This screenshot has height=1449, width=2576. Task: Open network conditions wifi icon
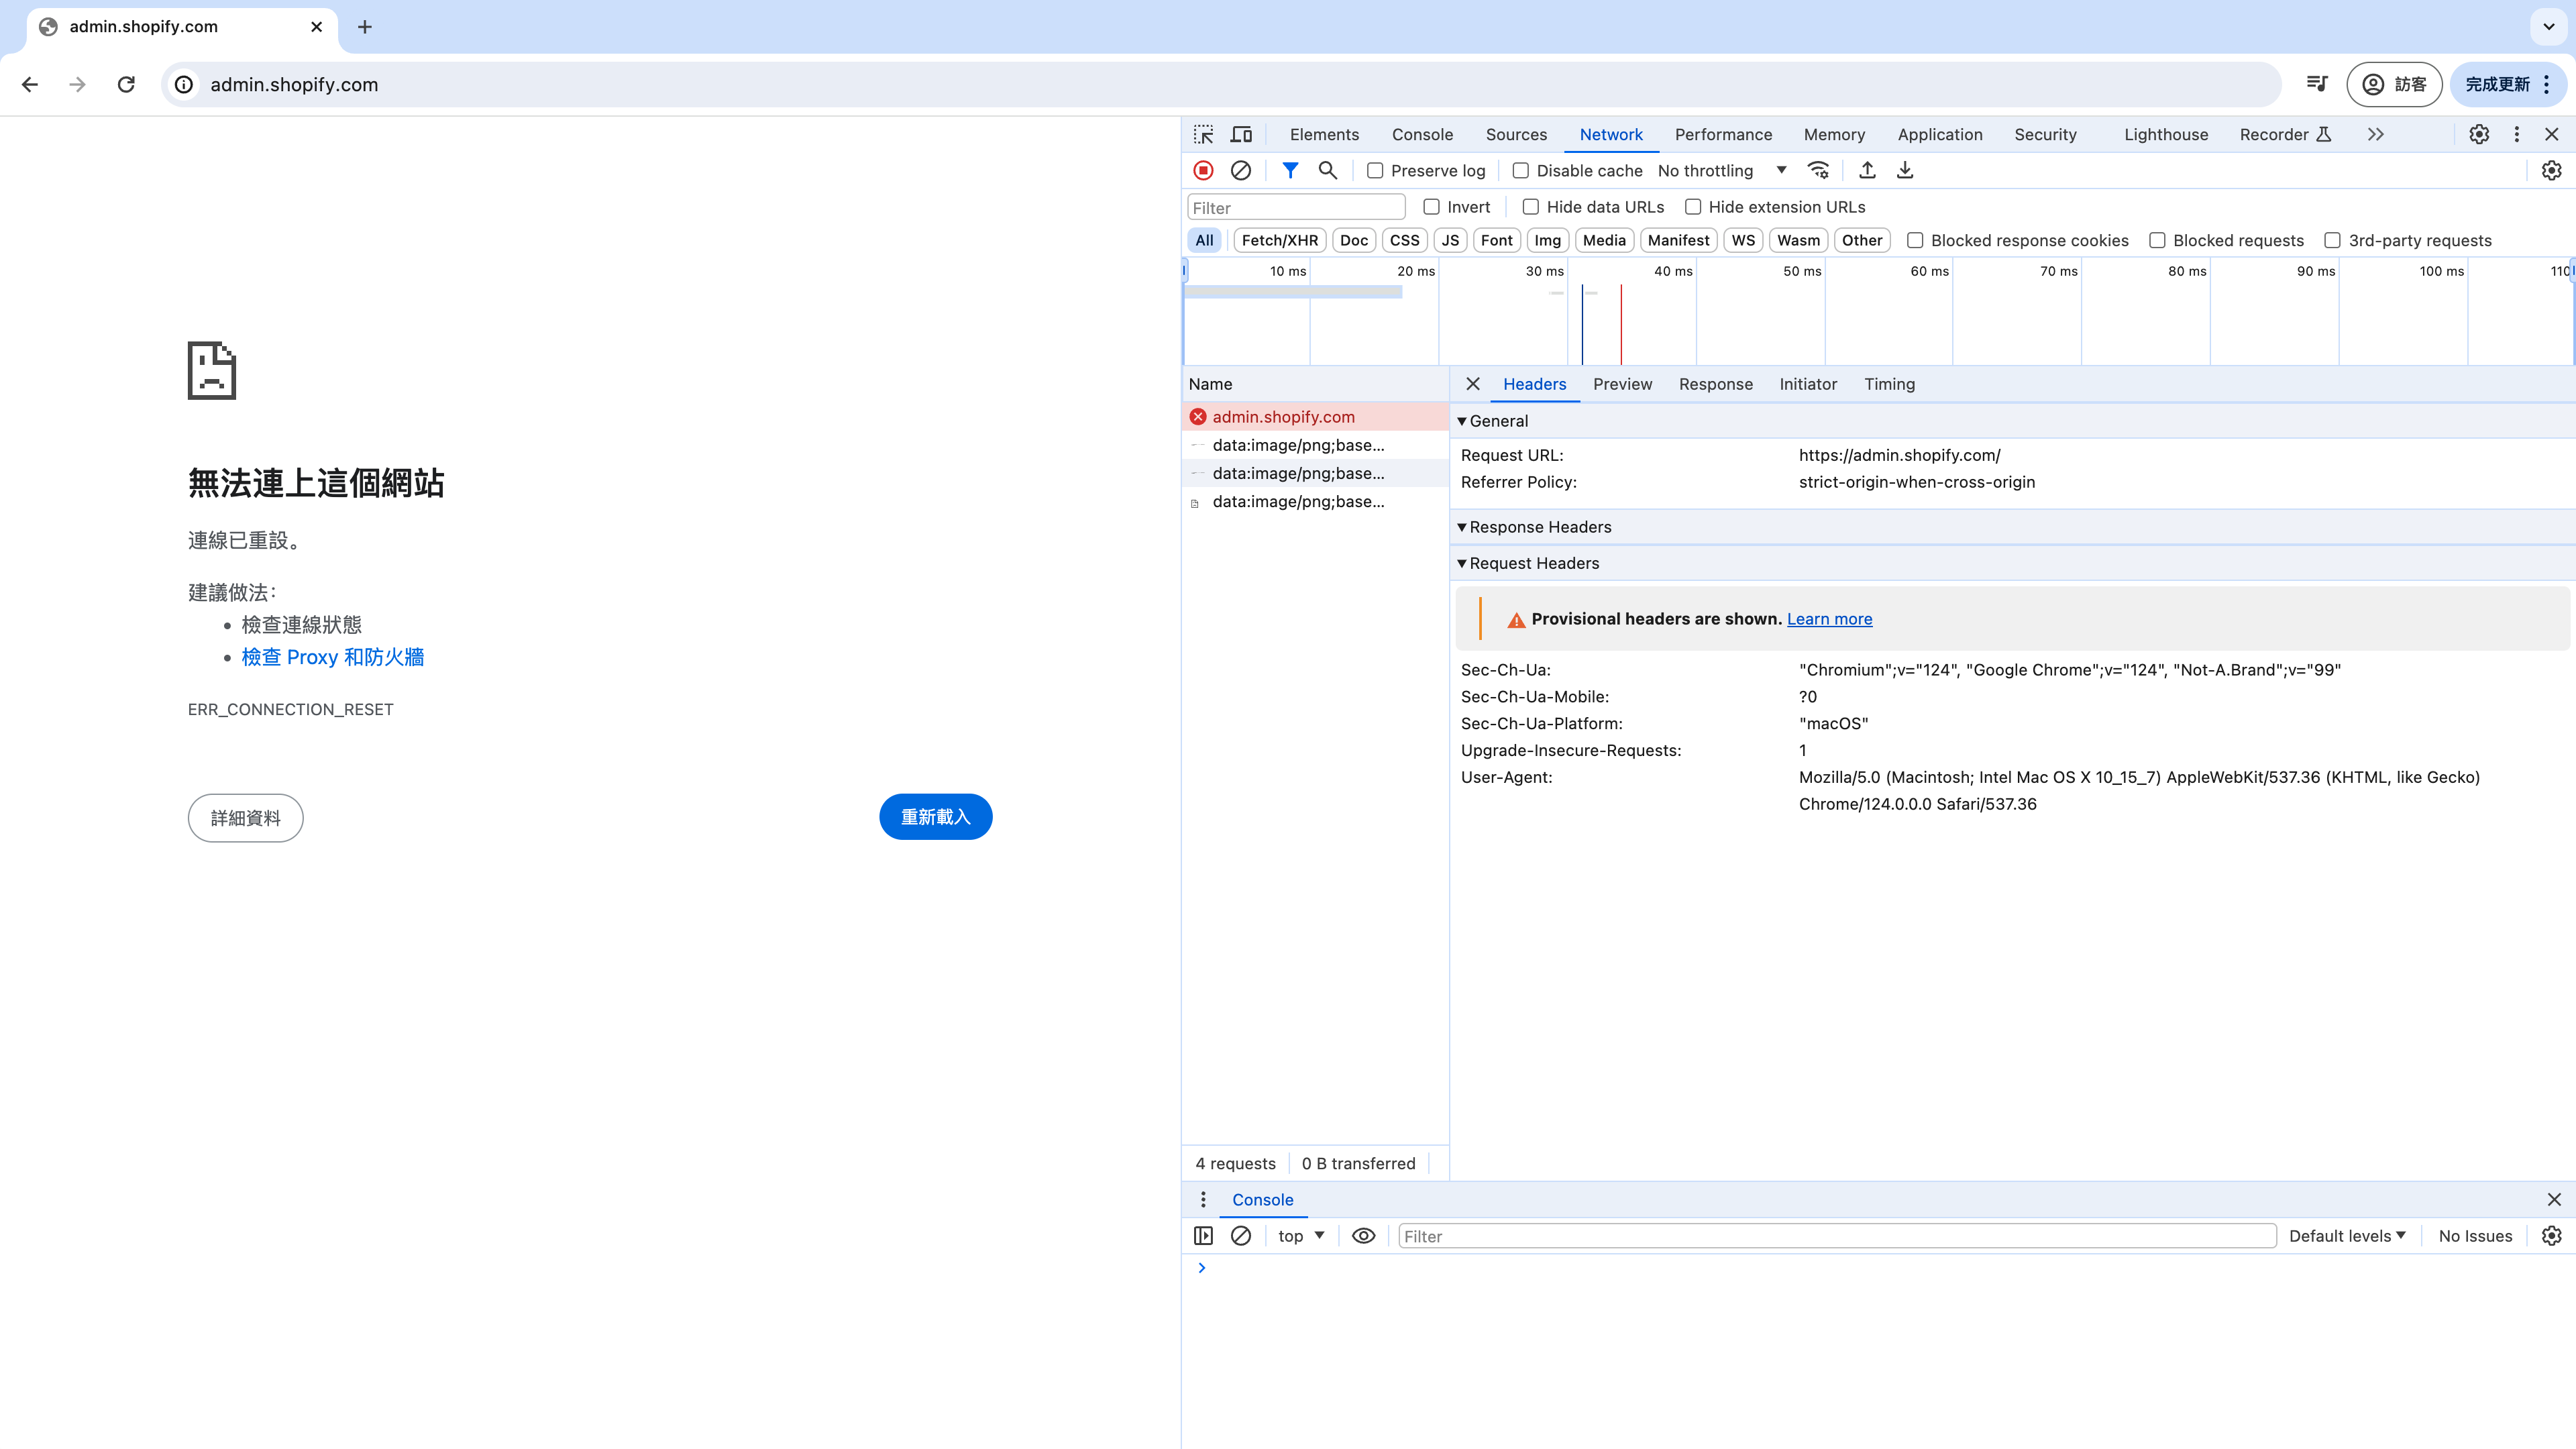click(1818, 171)
